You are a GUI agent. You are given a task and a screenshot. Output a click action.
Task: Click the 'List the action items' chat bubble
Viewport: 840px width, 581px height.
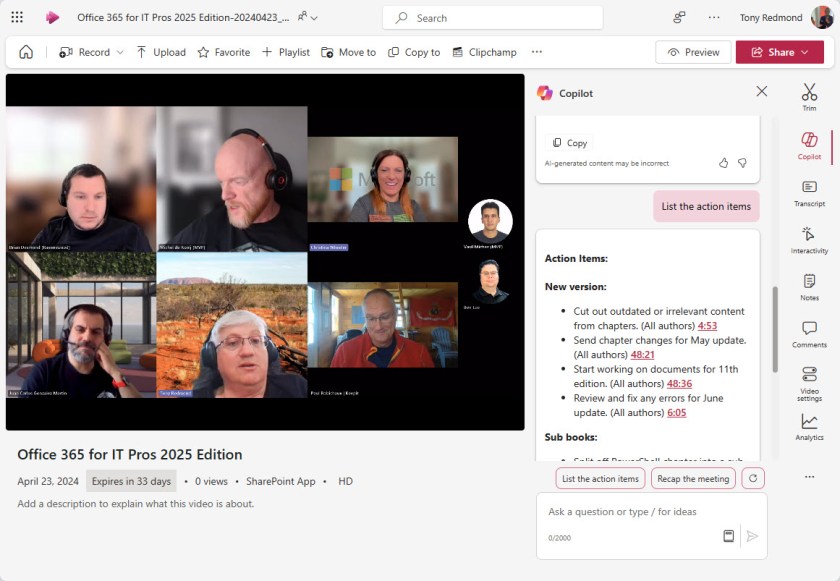point(706,206)
